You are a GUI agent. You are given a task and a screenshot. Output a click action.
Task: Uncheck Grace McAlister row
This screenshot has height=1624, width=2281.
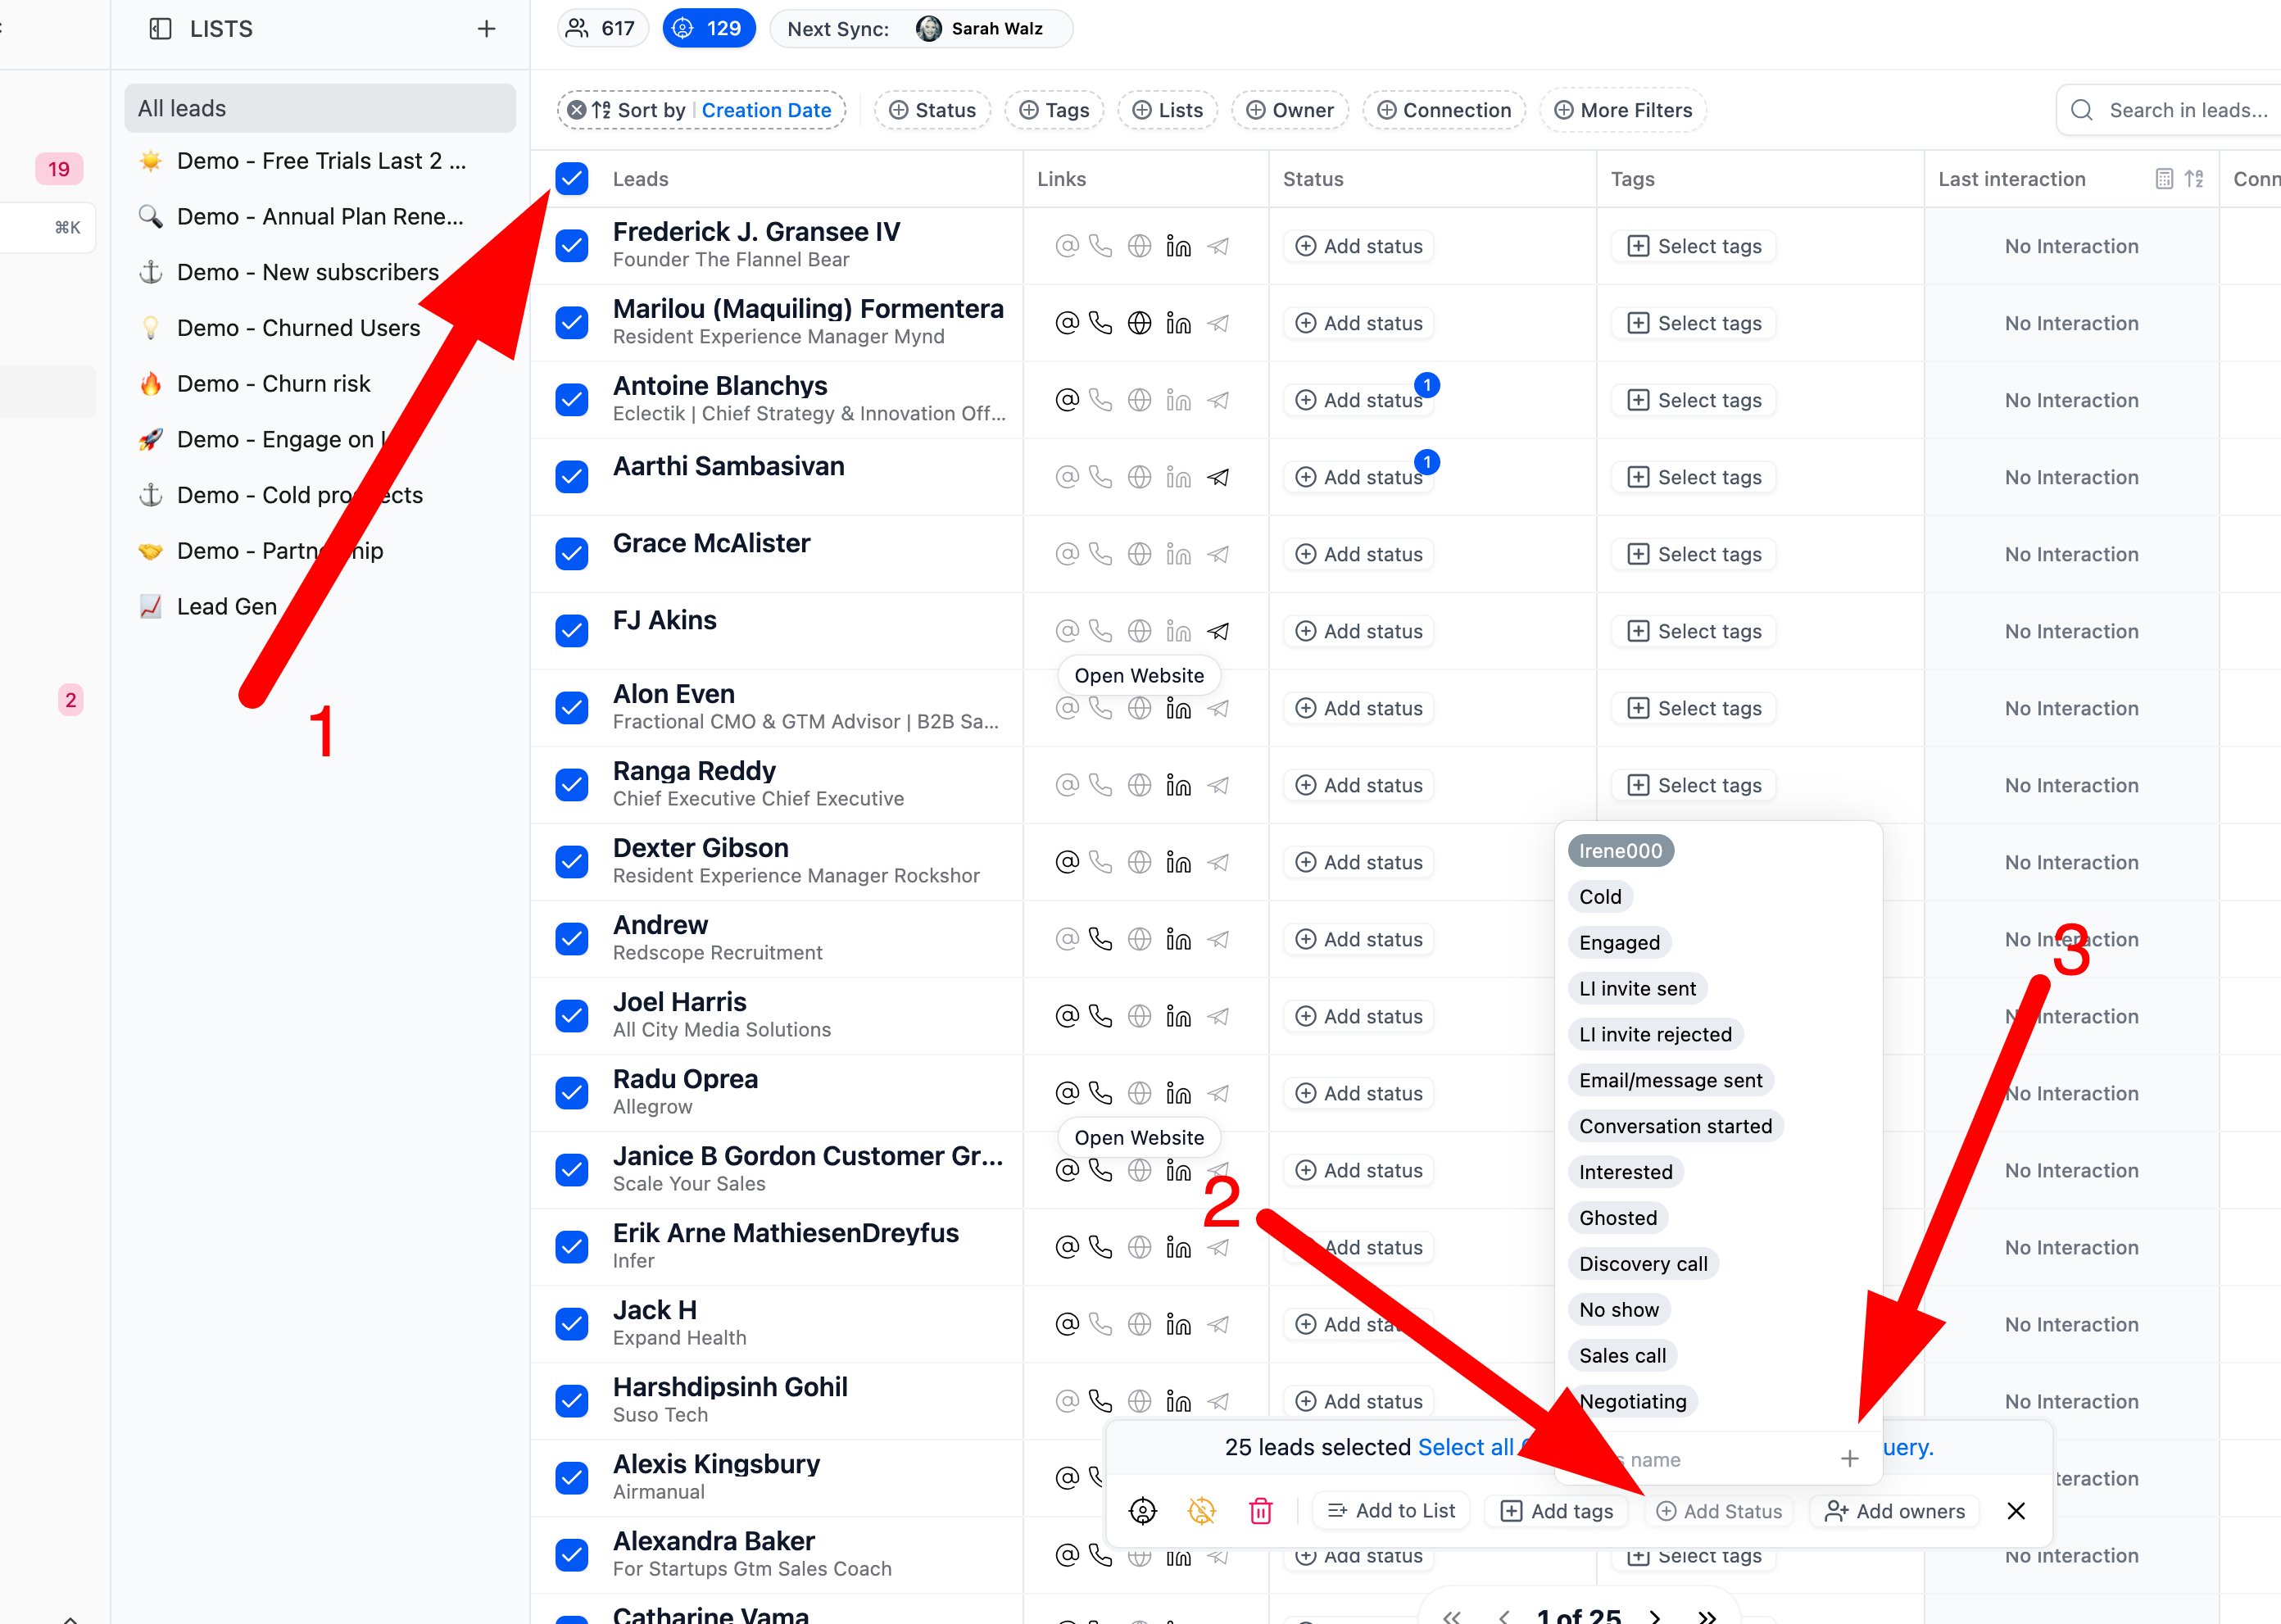click(x=572, y=554)
